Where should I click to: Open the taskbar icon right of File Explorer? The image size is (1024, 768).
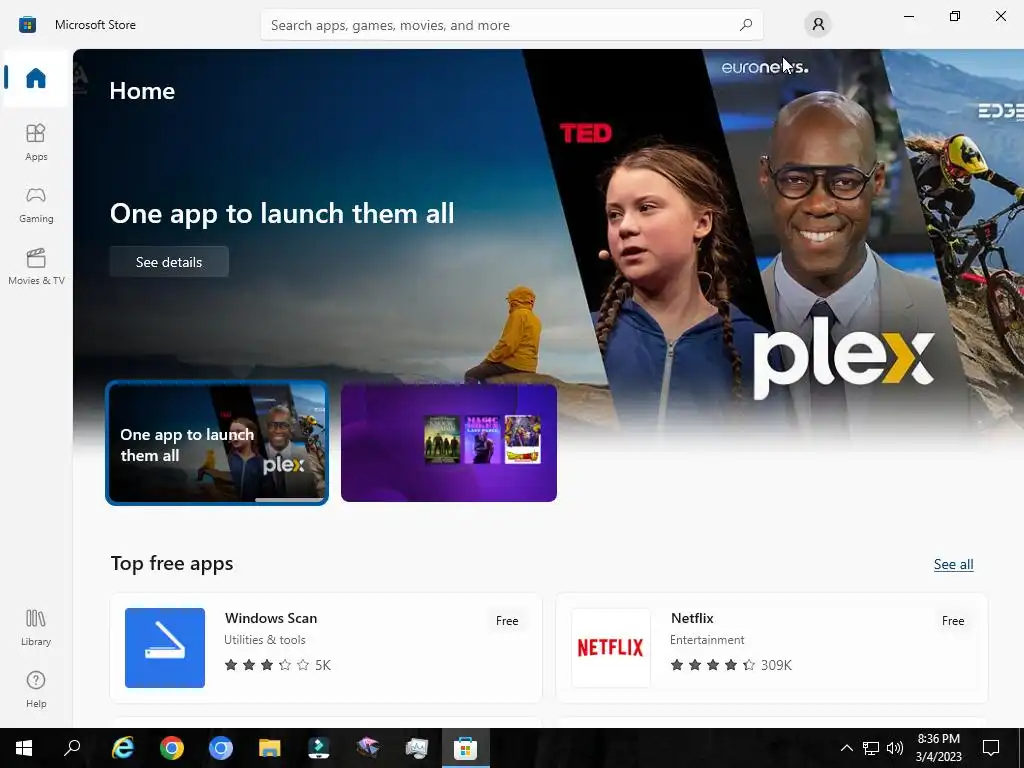[x=319, y=748]
